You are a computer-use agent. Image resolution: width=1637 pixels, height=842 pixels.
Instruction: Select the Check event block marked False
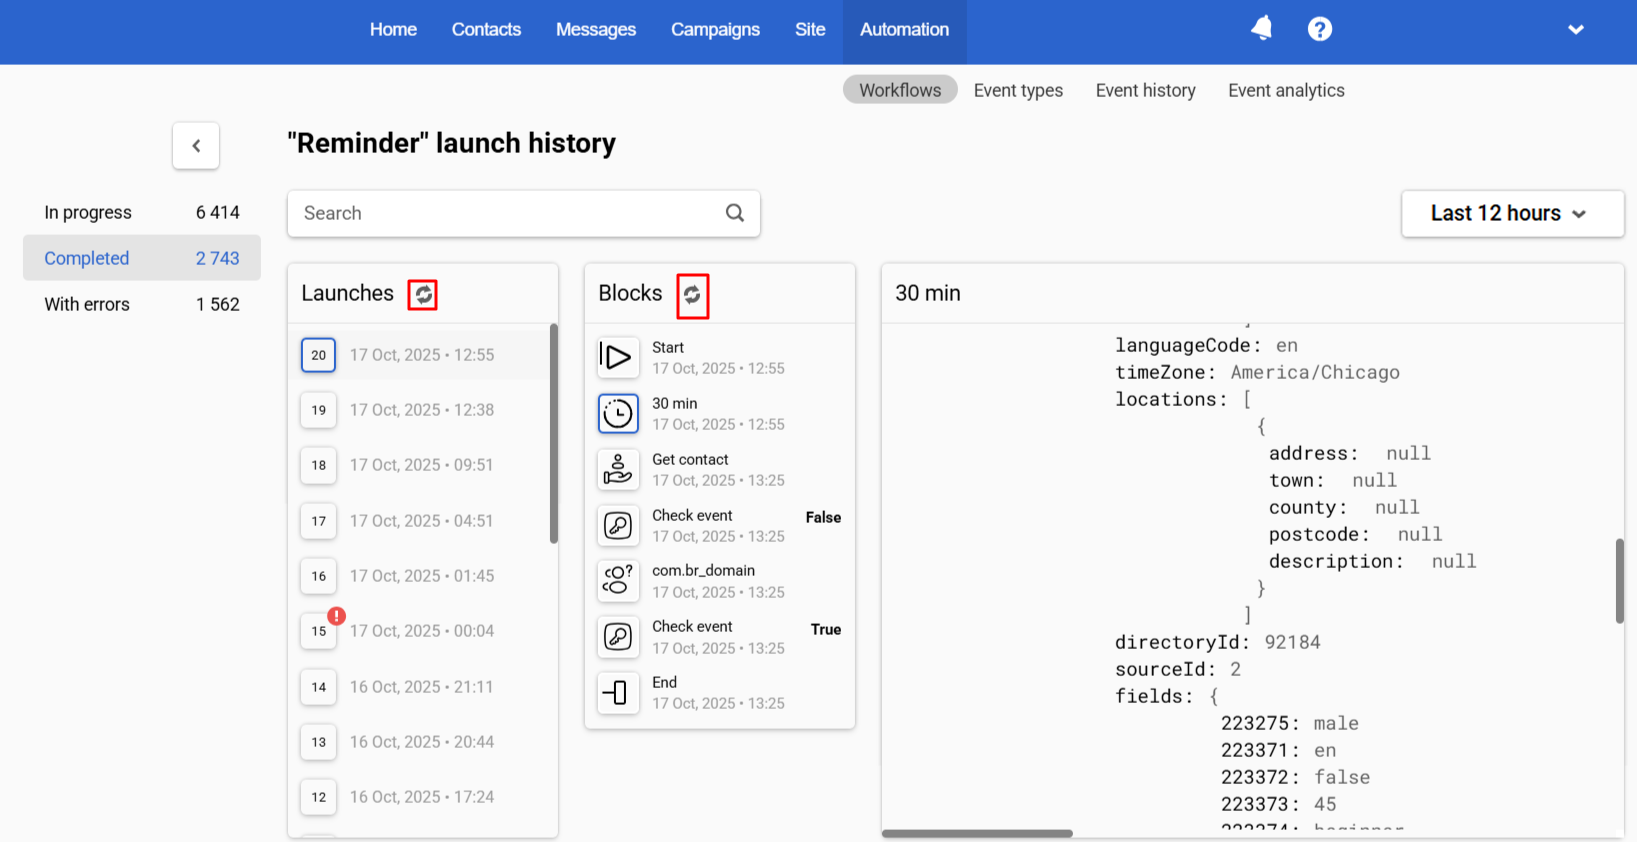[618, 525]
